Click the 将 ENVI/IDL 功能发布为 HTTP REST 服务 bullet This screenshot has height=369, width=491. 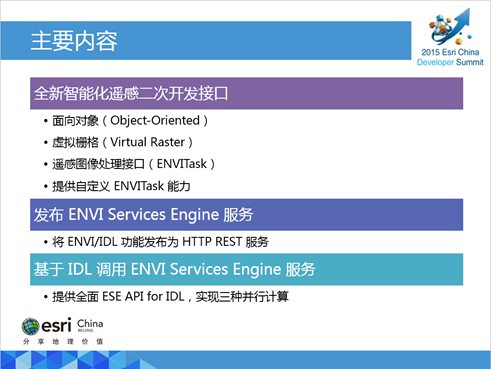(156, 242)
